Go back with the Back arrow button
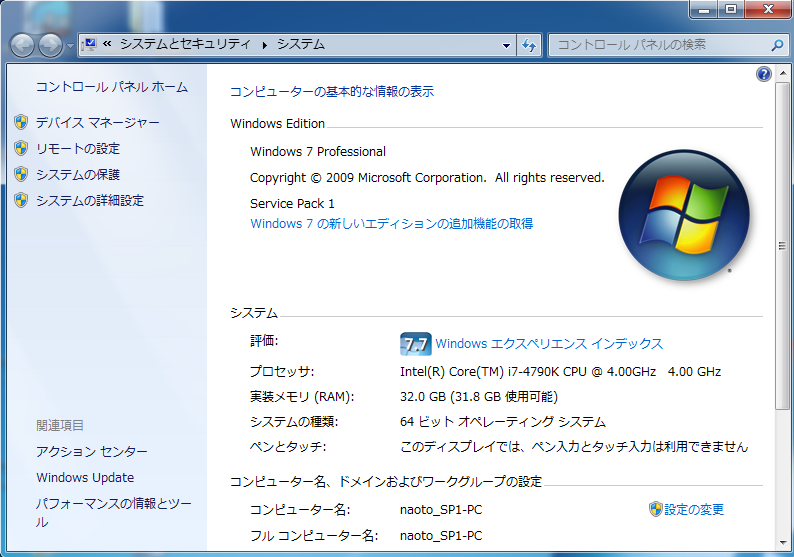The image size is (794, 557). coord(22,46)
